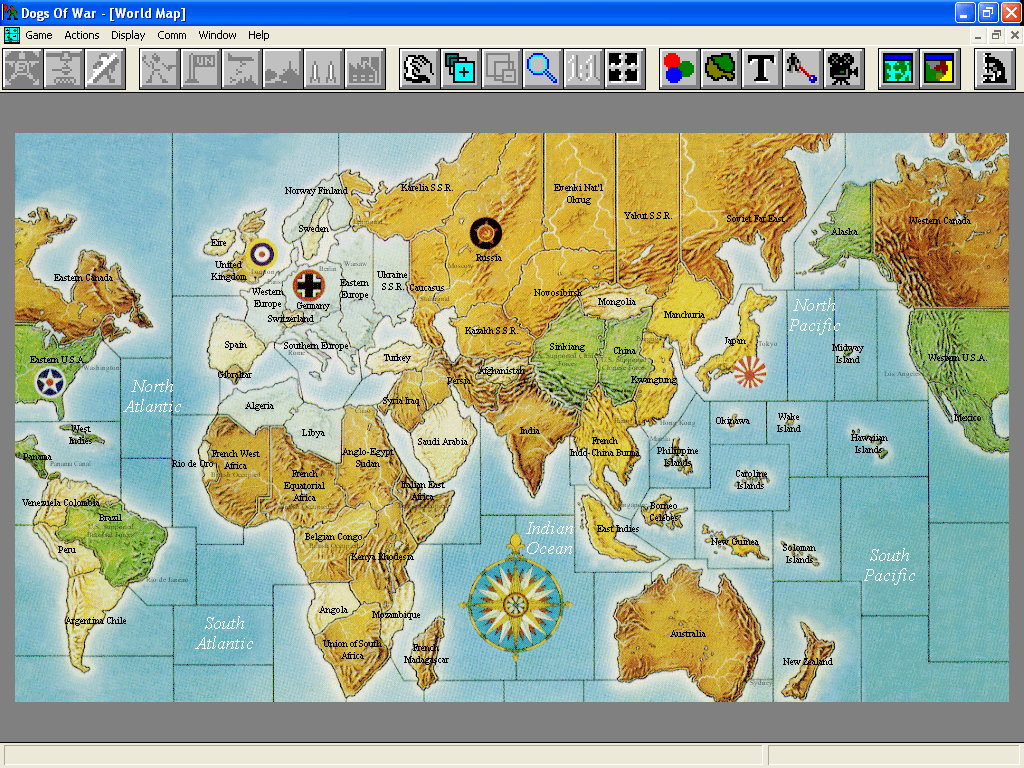Click the Midway Island label
The height and width of the screenshot is (768, 1024).
point(848,353)
